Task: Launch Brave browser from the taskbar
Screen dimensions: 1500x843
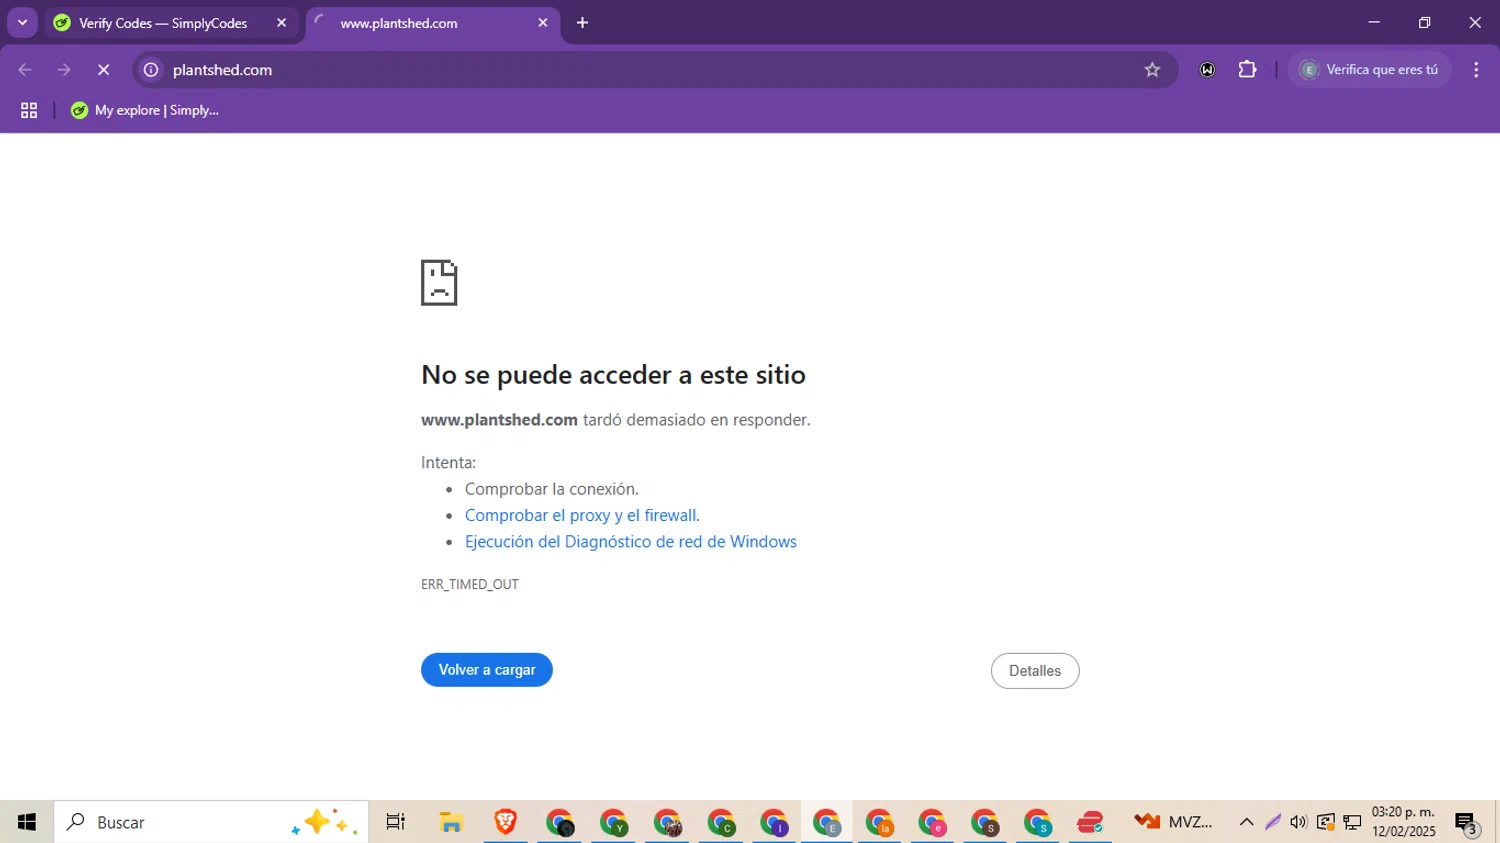Action: pyautogui.click(x=506, y=822)
